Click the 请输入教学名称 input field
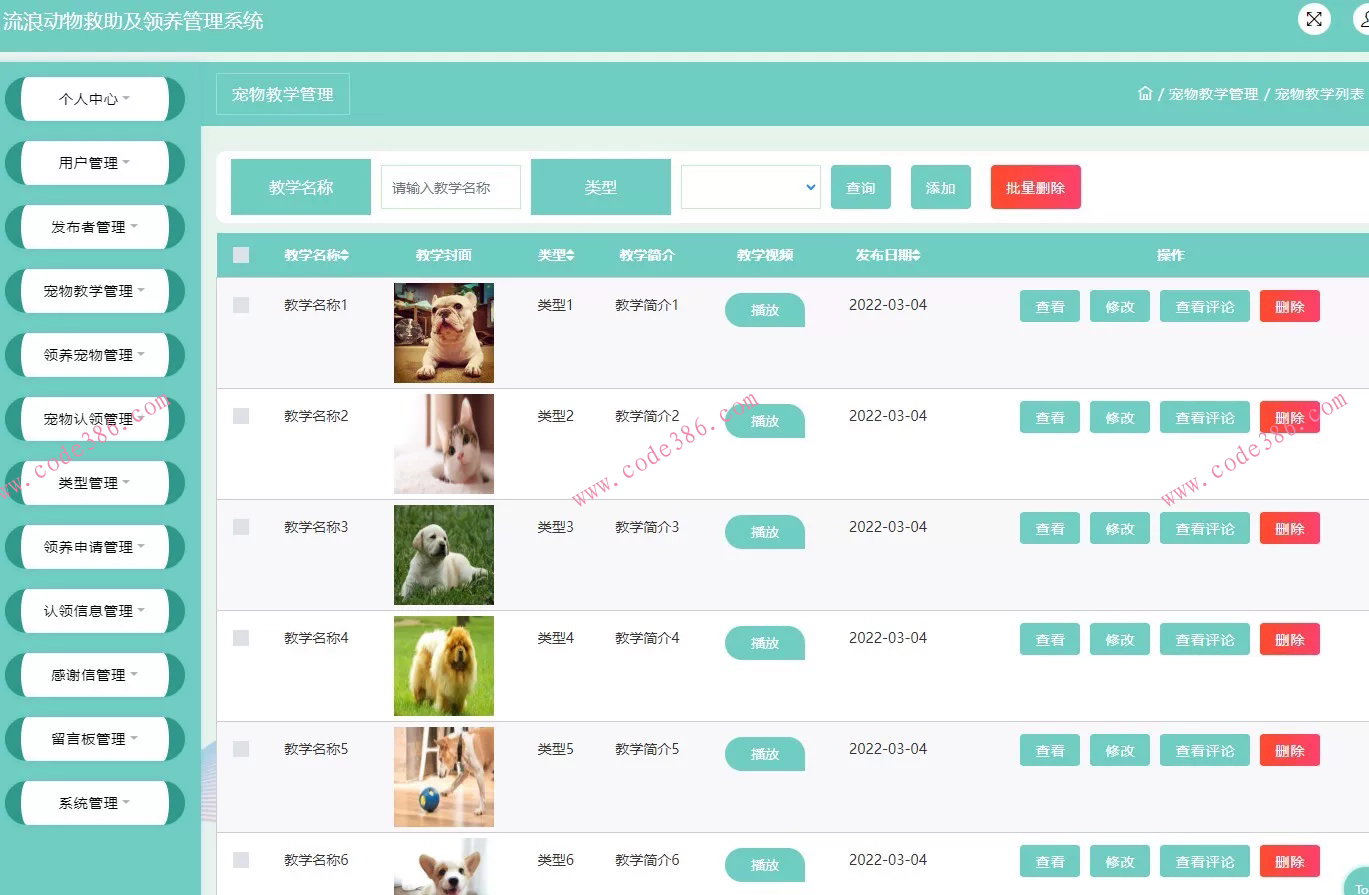This screenshot has width=1369, height=895. coord(449,186)
